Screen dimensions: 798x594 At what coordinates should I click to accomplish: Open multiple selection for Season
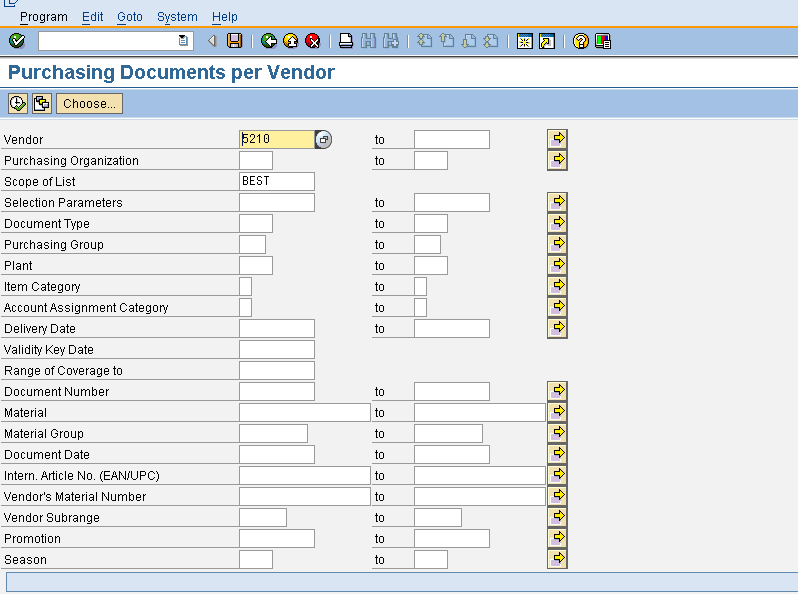click(557, 559)
